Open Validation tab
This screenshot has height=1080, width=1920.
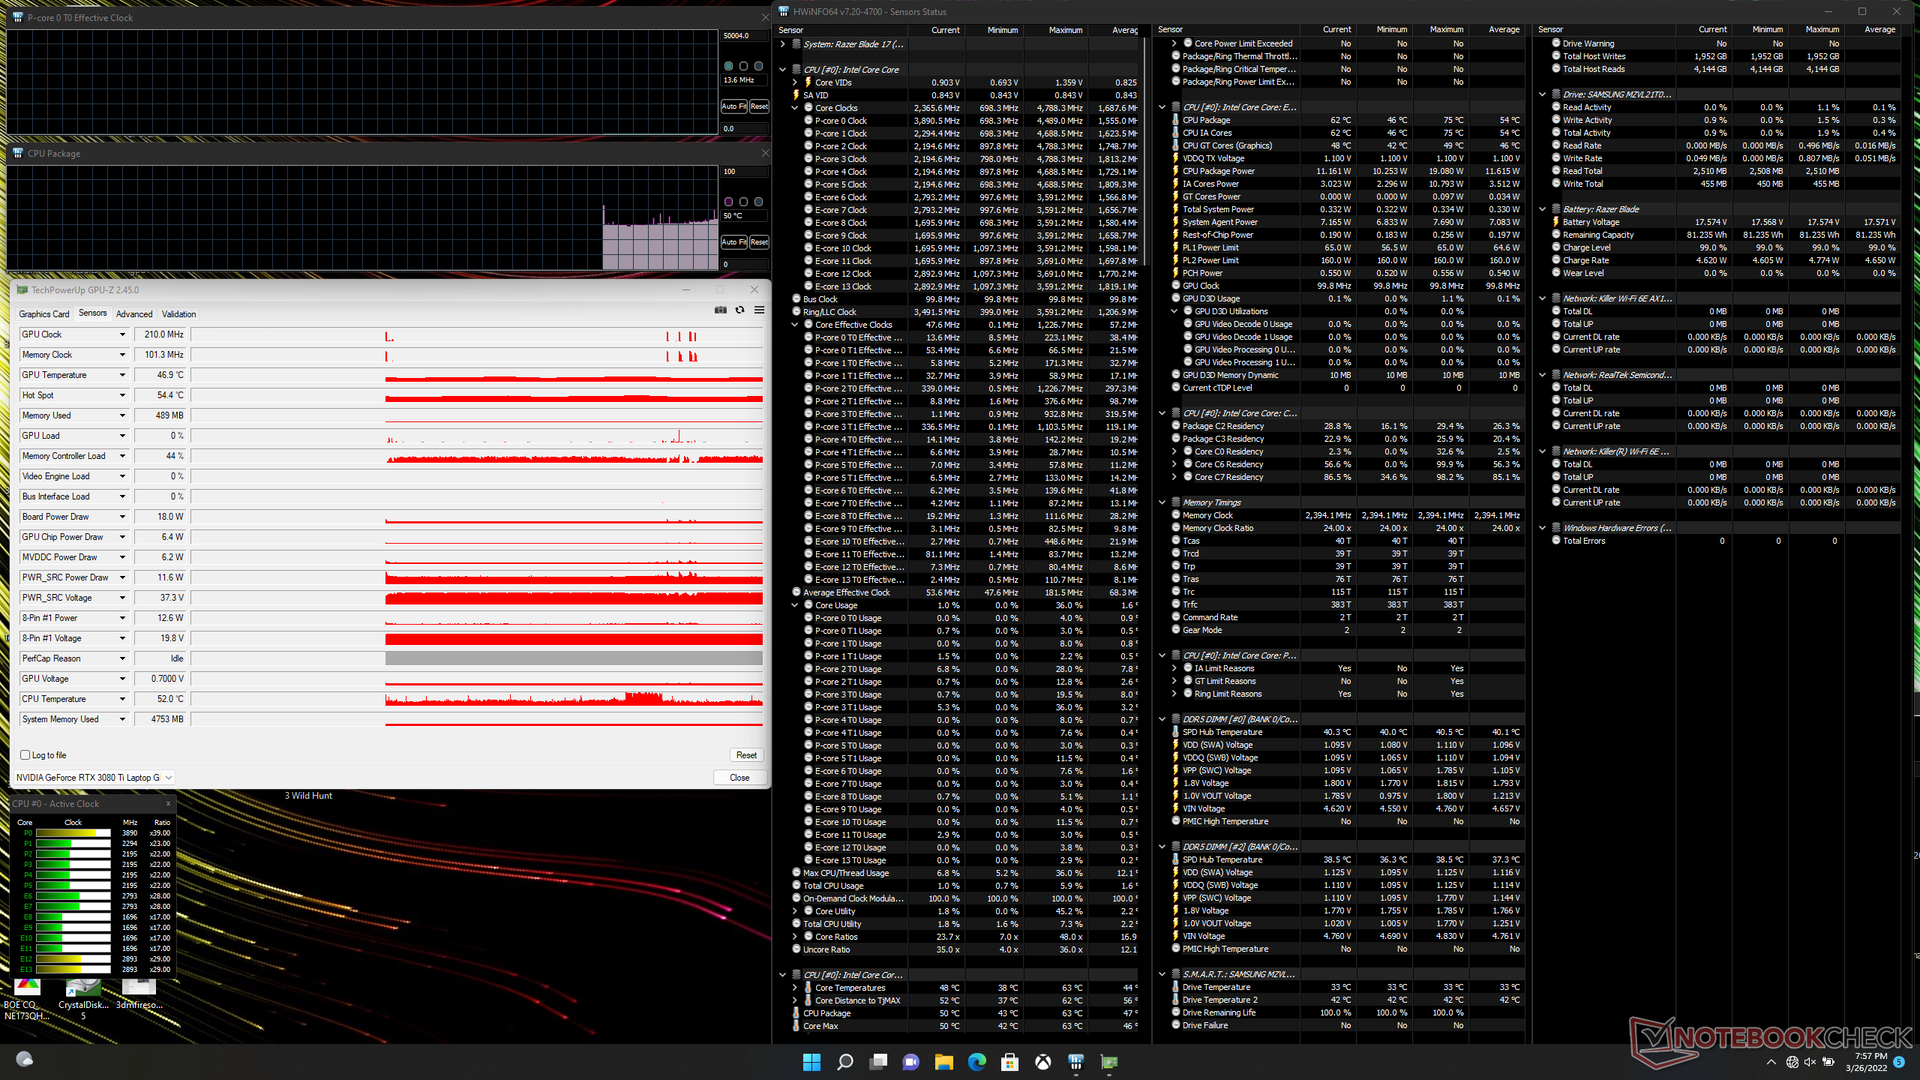pos(179,314)
